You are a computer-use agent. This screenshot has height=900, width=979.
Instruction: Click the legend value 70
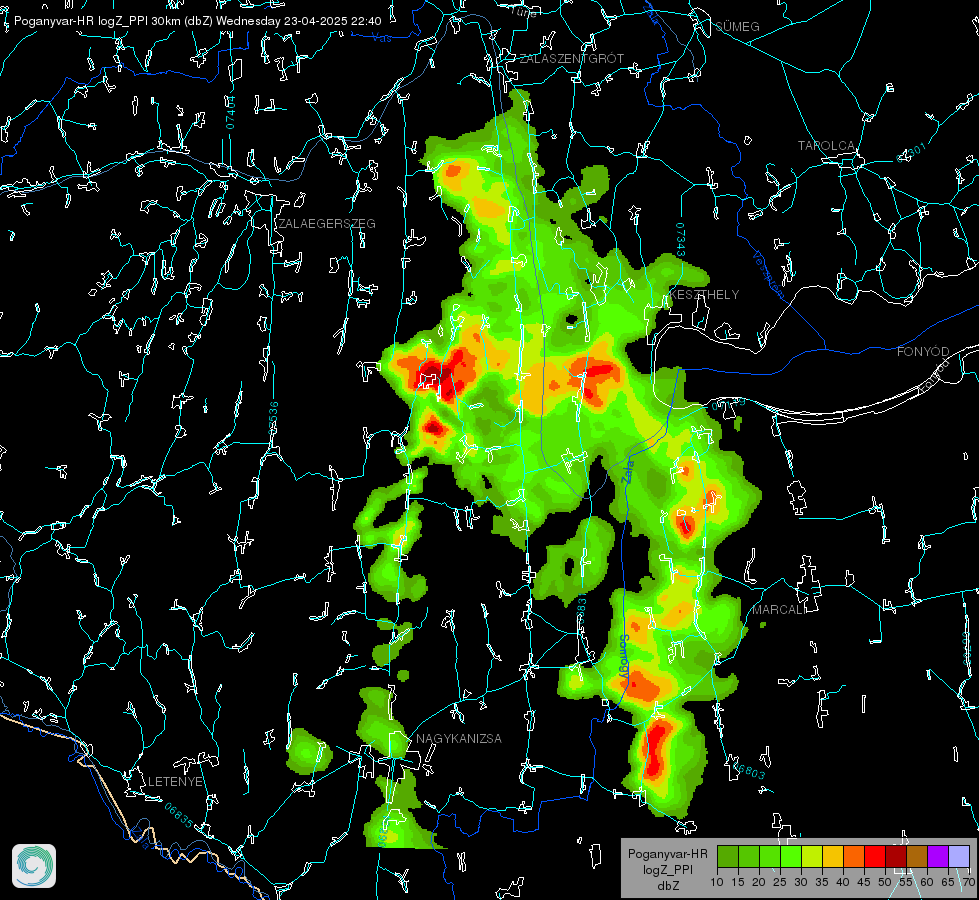[969, 882]
